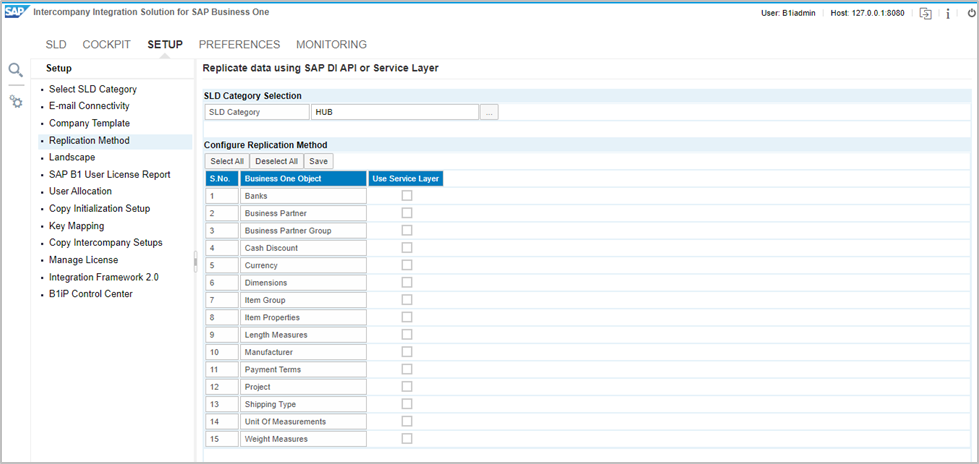Viewport: 979px width, 464px height.
Task: Check Use Service Layer for Currency
Action: point(406,265)
